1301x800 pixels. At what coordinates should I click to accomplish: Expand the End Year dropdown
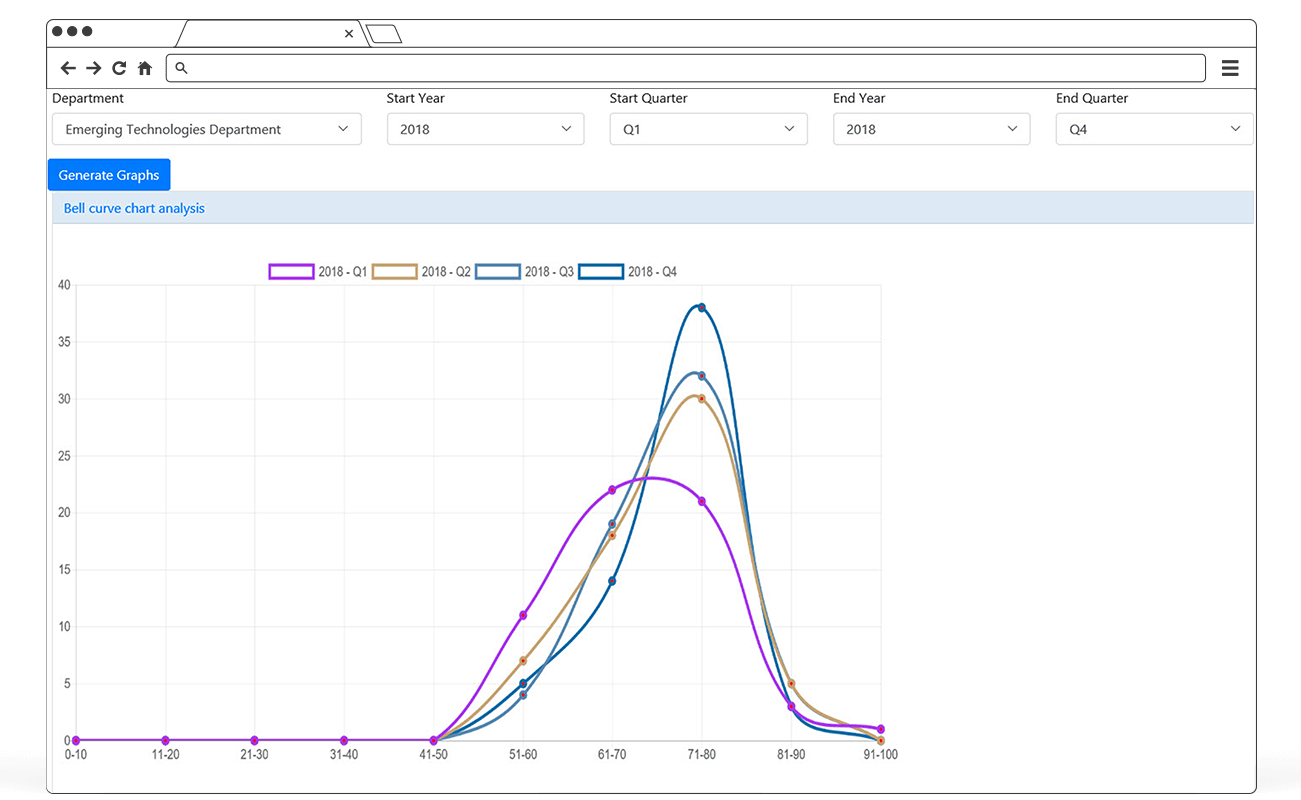(x=931, y=129)
